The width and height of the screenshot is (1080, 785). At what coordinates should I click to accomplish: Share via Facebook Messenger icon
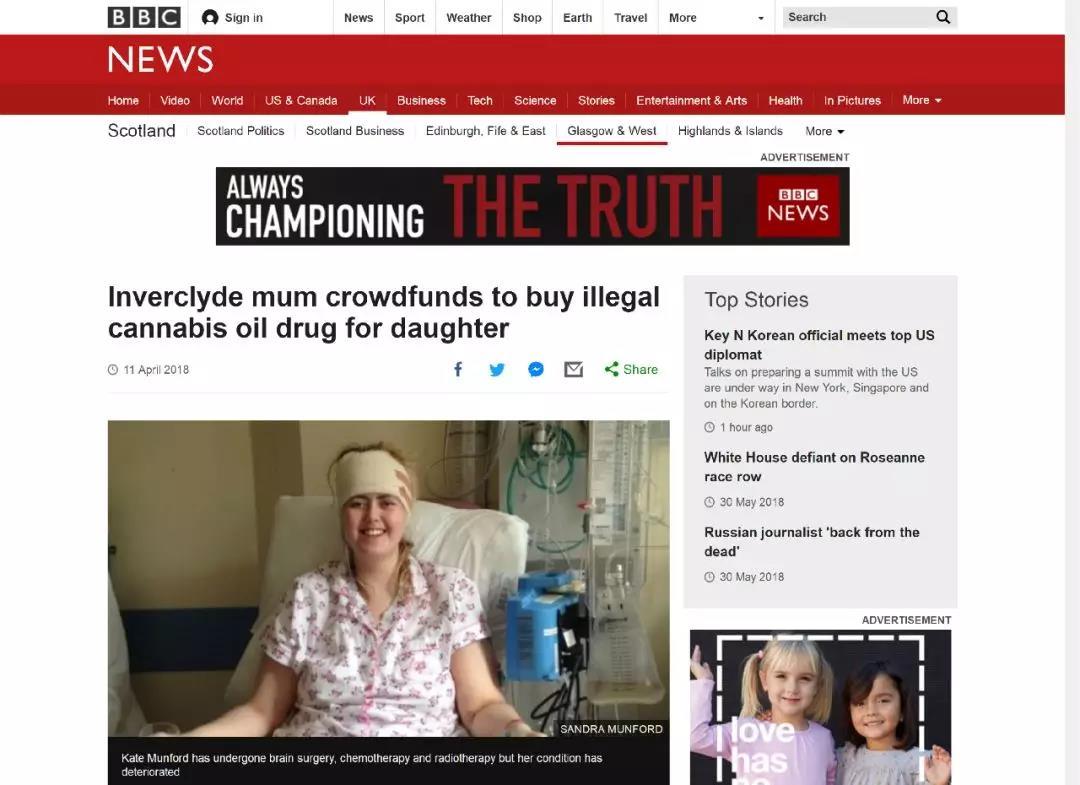[x=536, y=370]
